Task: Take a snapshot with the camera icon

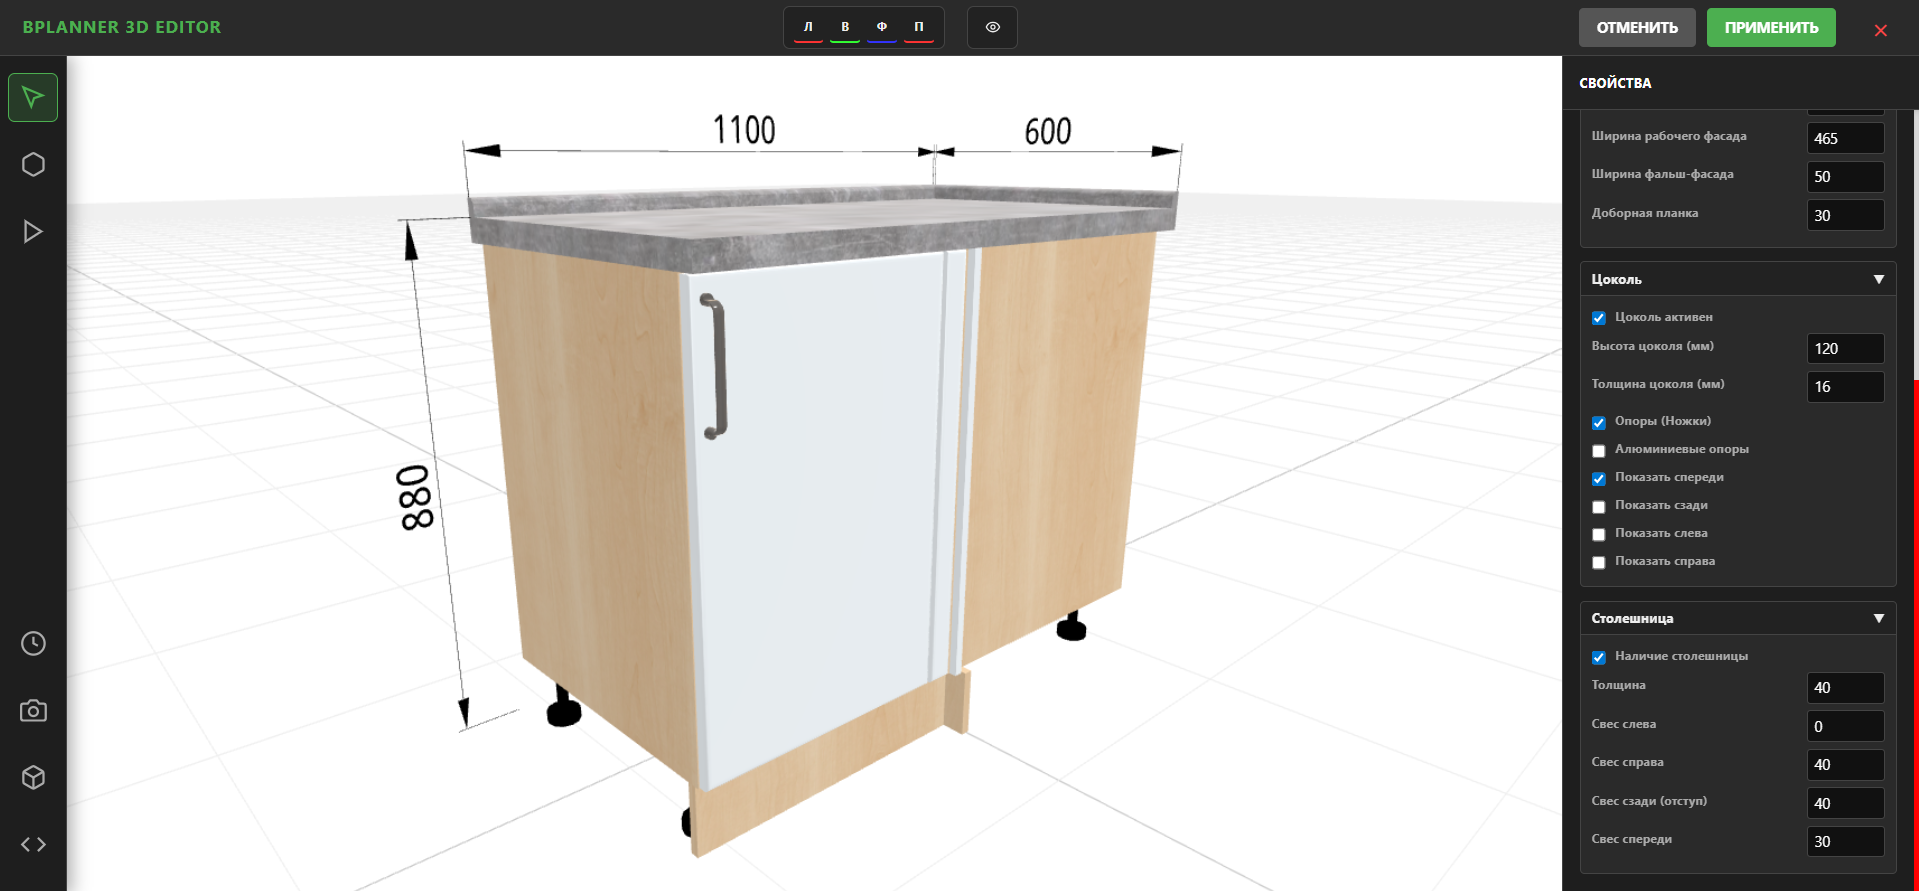Action: click(33, 711)
